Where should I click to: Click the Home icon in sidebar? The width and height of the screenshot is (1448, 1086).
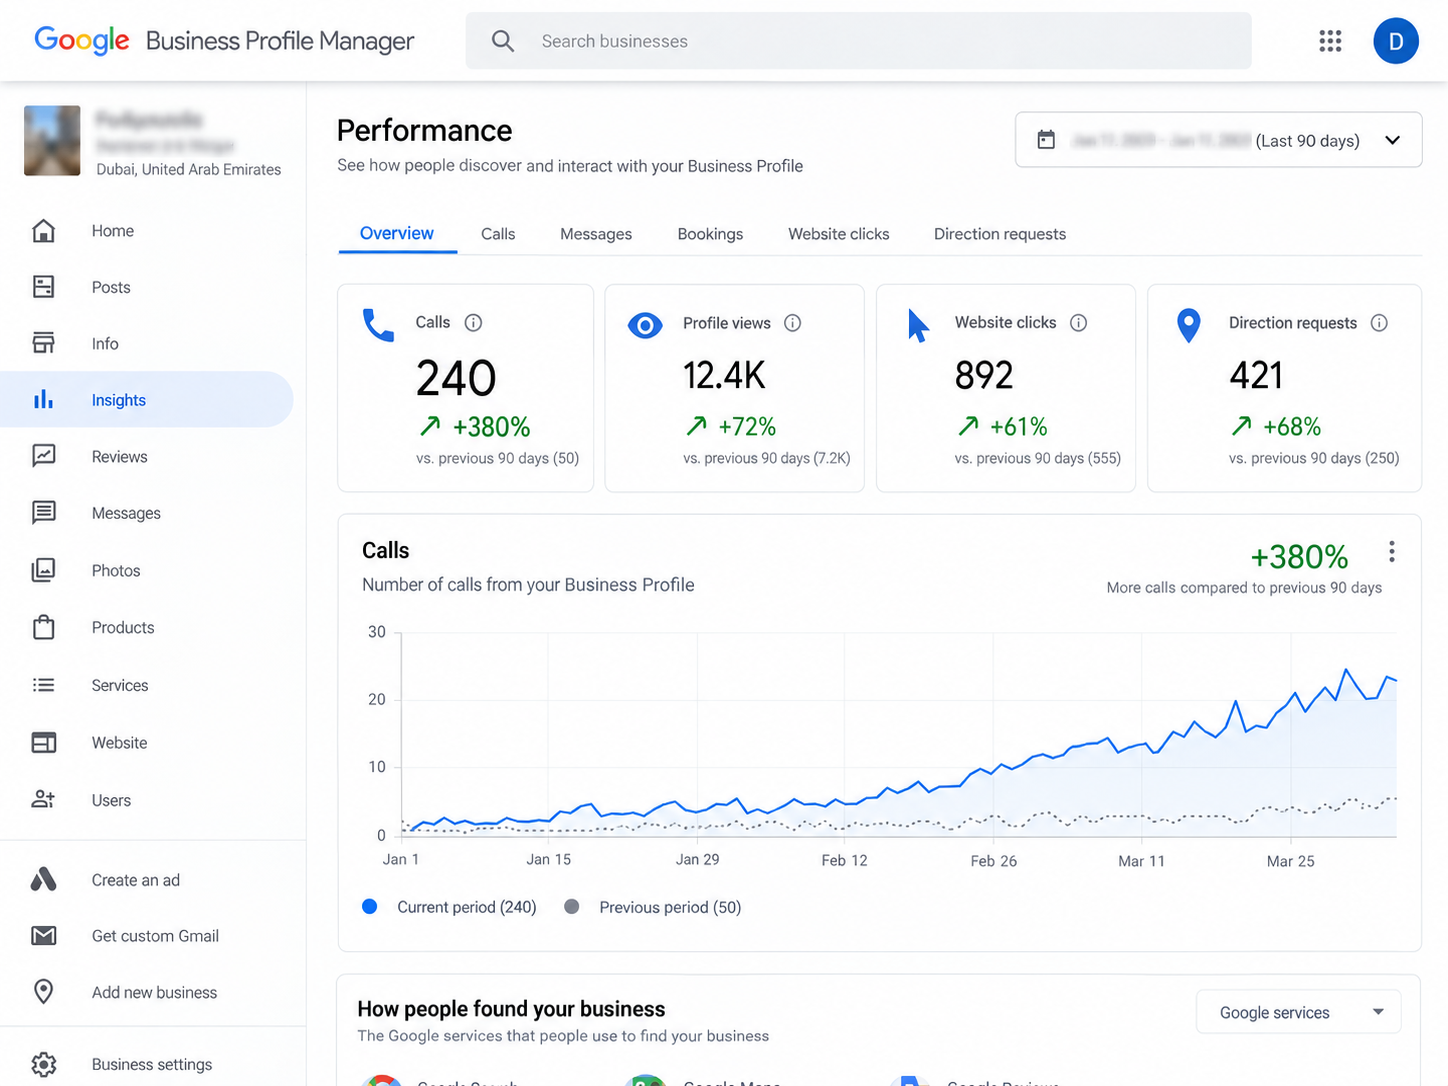(43, 230)
